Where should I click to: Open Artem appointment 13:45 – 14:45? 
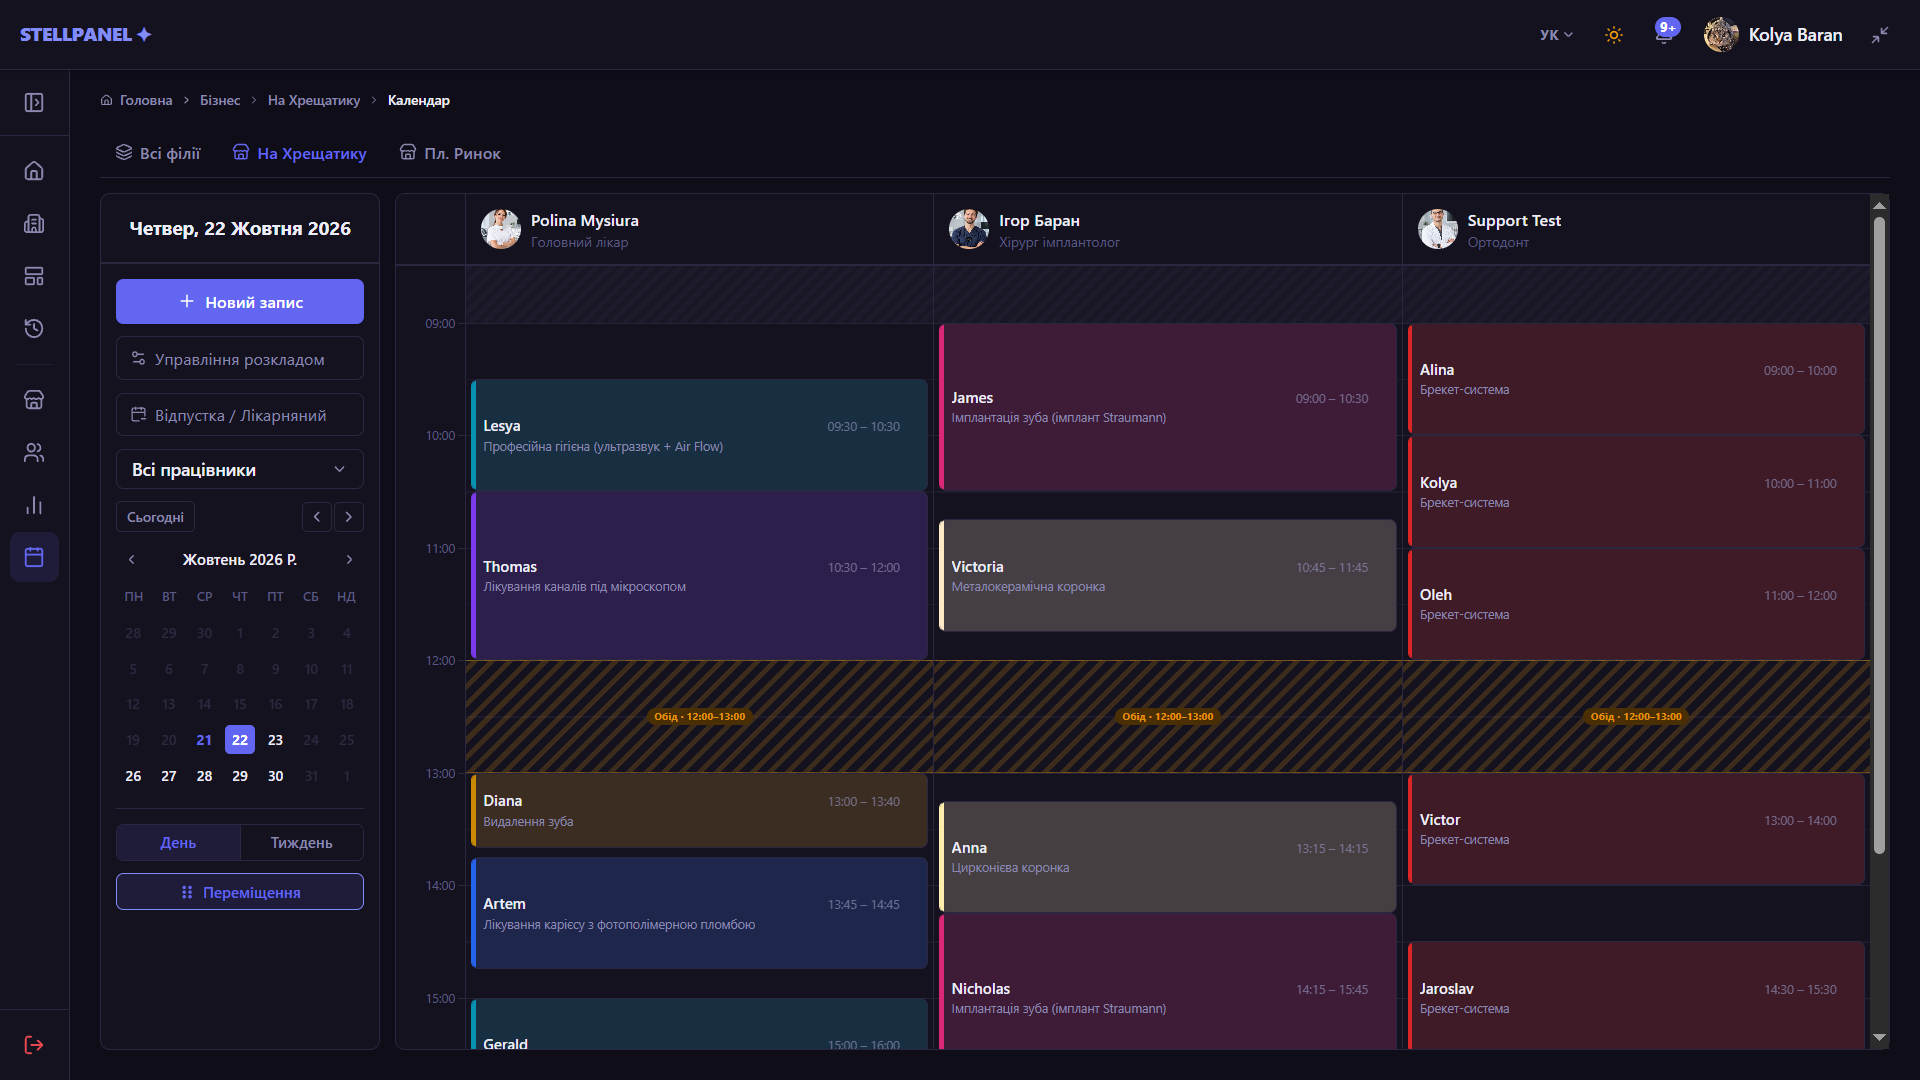click(x=699, y=913)
